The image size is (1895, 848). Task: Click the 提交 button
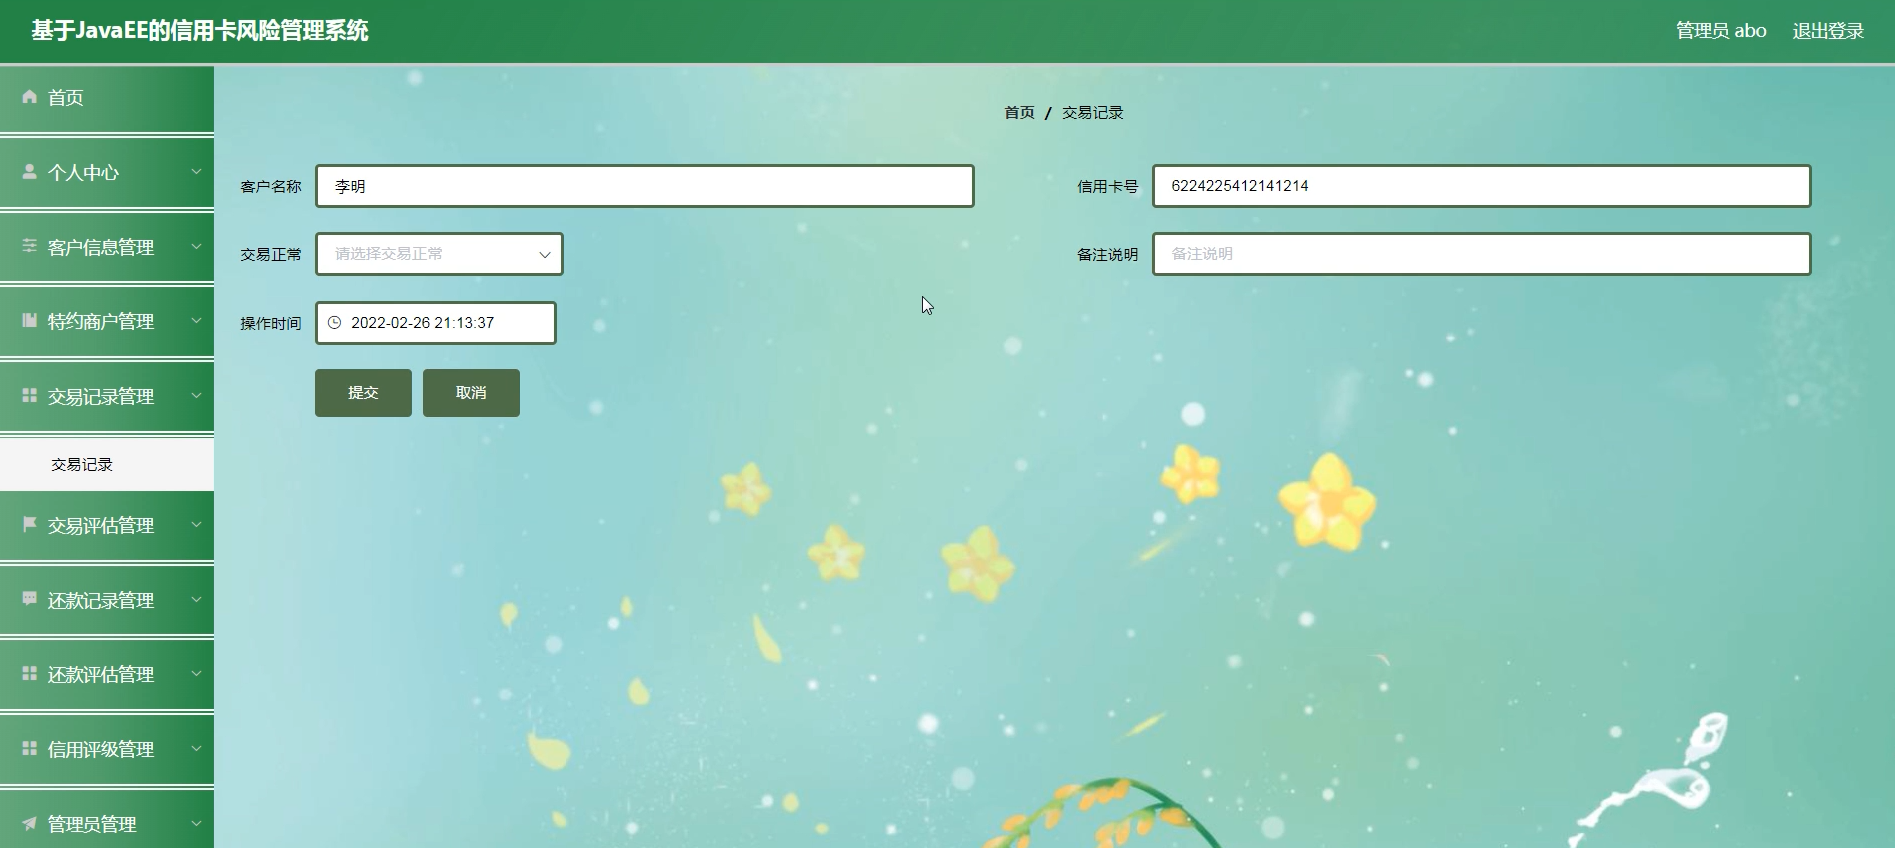click(x=363, y=393)
